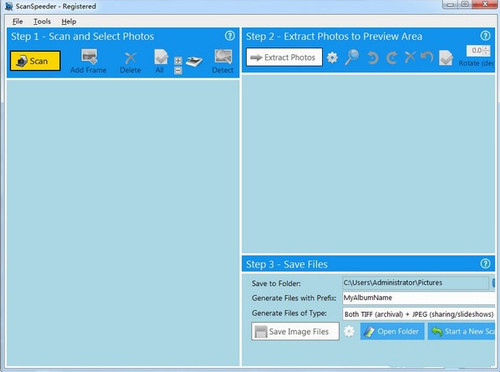Add a frame with Add Frame
The height and width of the screenshot is (372, 500).
pos(88,61)
